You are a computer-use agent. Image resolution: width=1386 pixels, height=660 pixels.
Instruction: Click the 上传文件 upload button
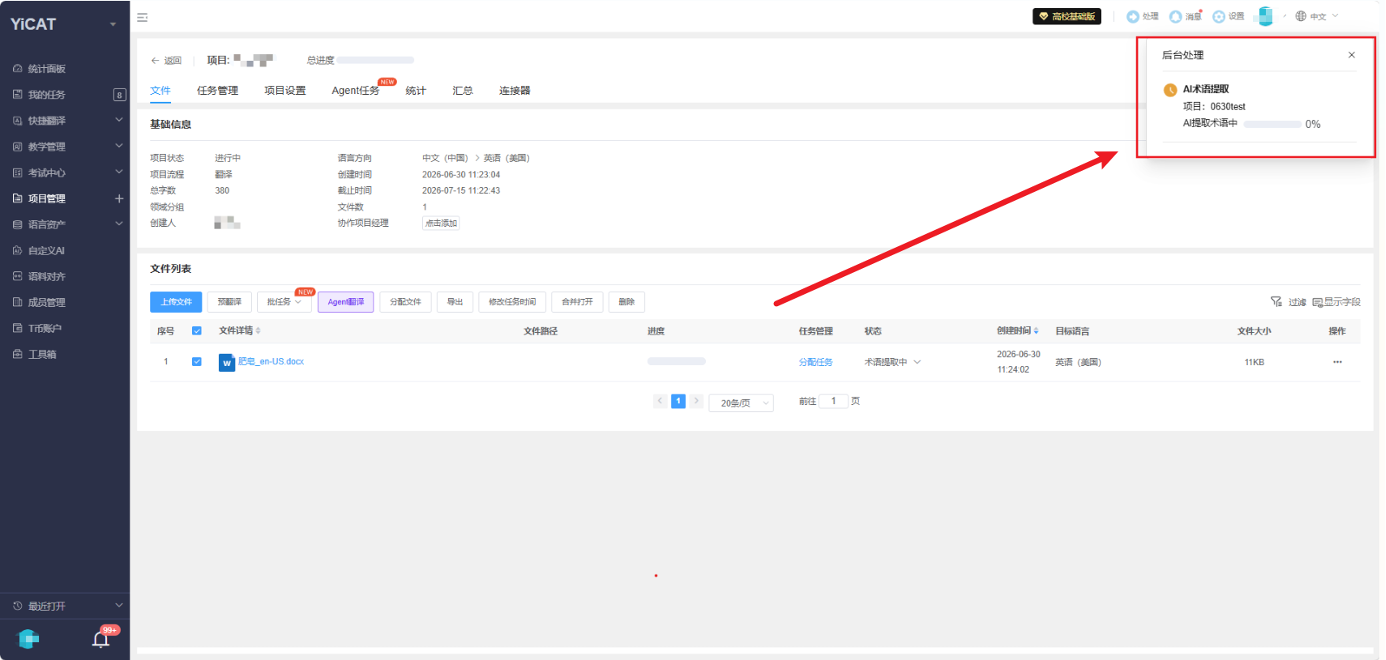point(176,302)
